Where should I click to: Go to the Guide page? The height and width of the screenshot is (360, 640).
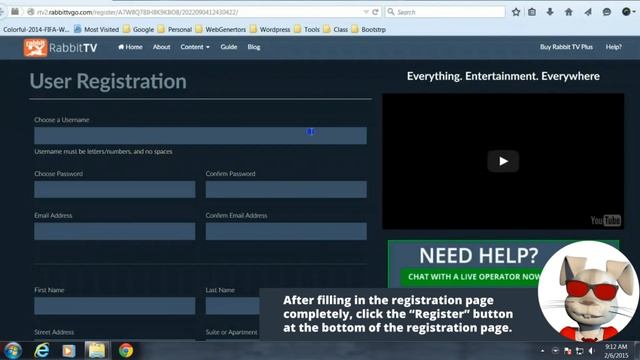(229, 47)
